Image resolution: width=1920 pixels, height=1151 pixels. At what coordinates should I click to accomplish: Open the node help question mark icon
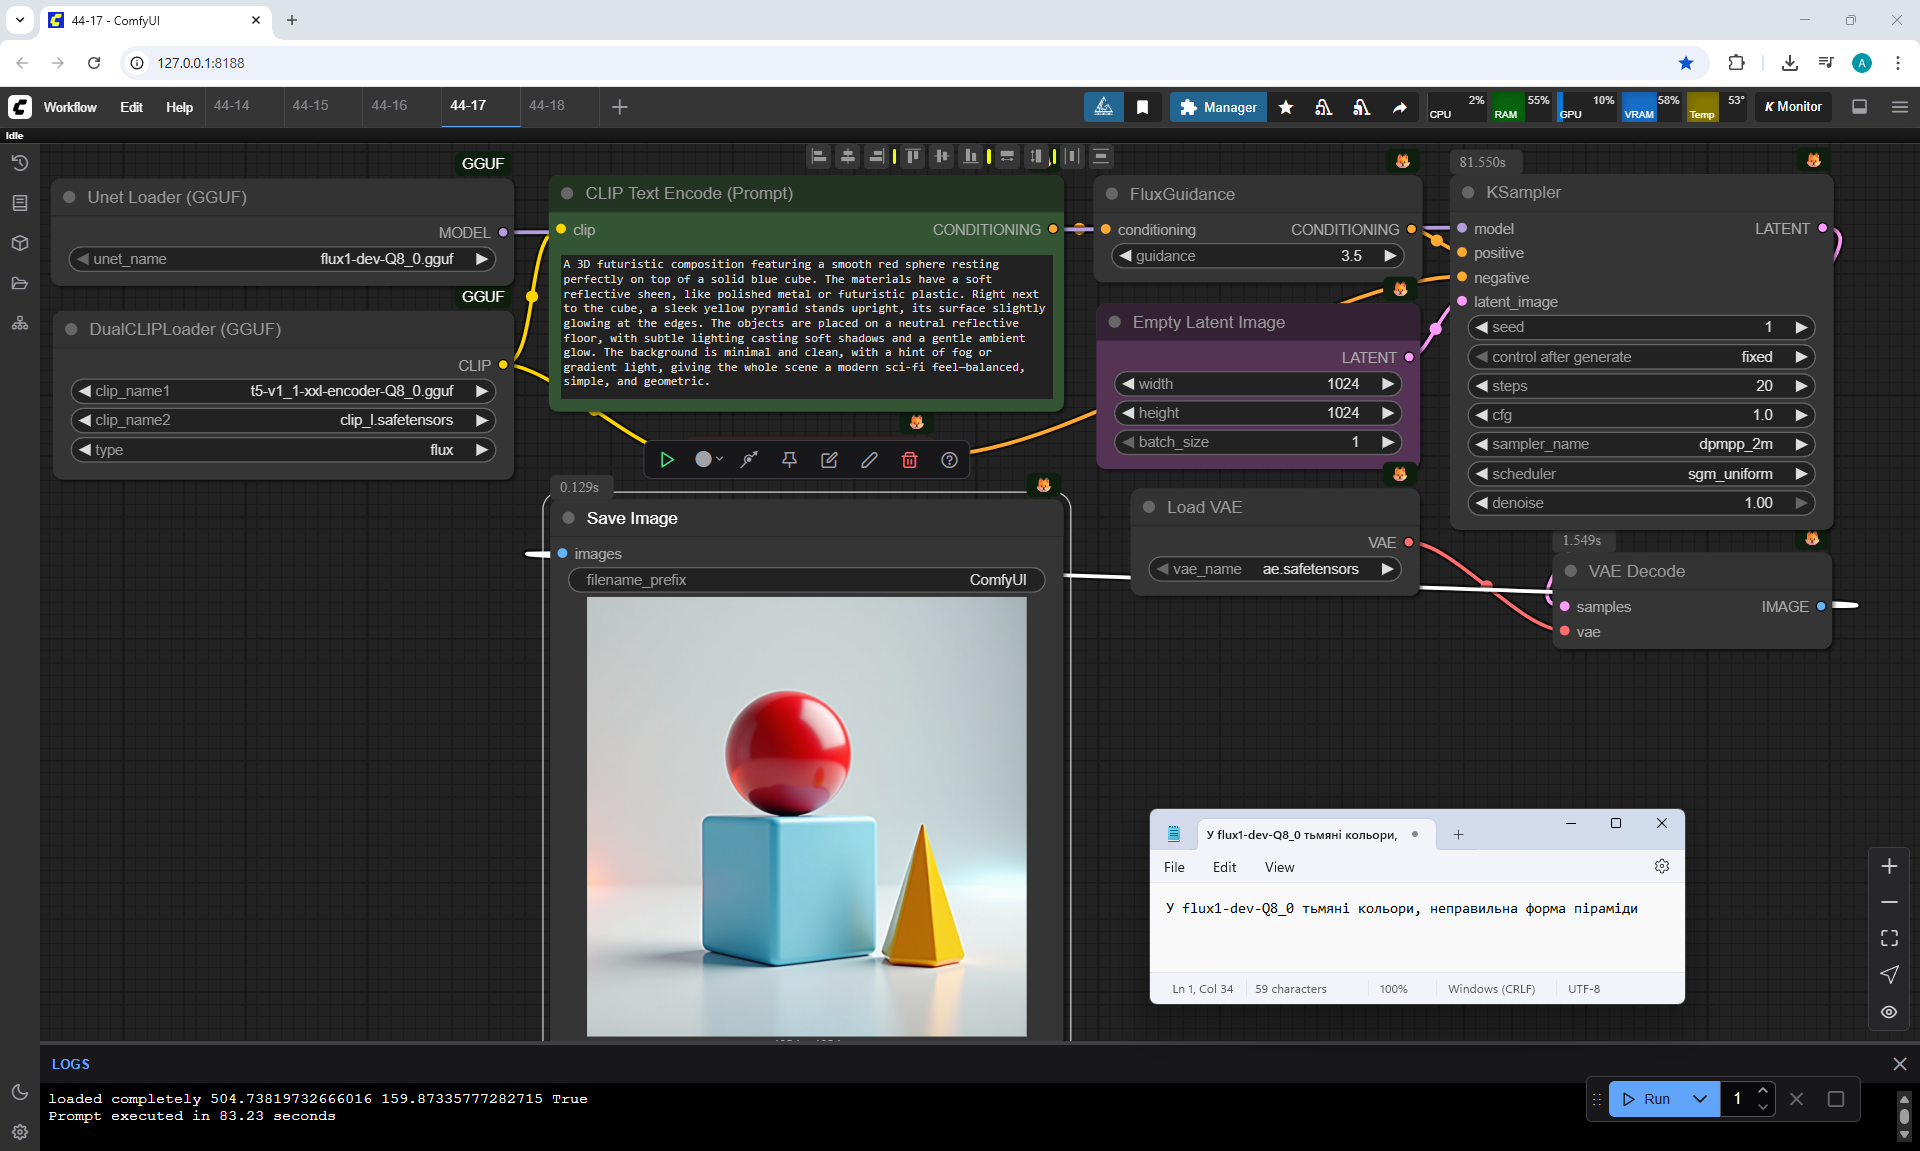click(949, 460)
